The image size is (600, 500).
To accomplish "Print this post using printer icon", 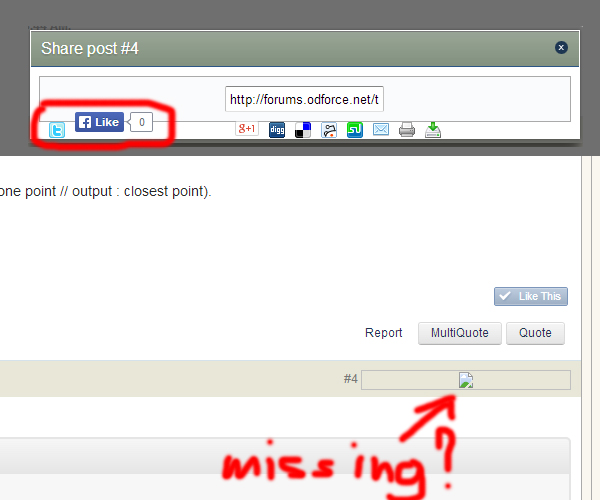I will (407, 130).
